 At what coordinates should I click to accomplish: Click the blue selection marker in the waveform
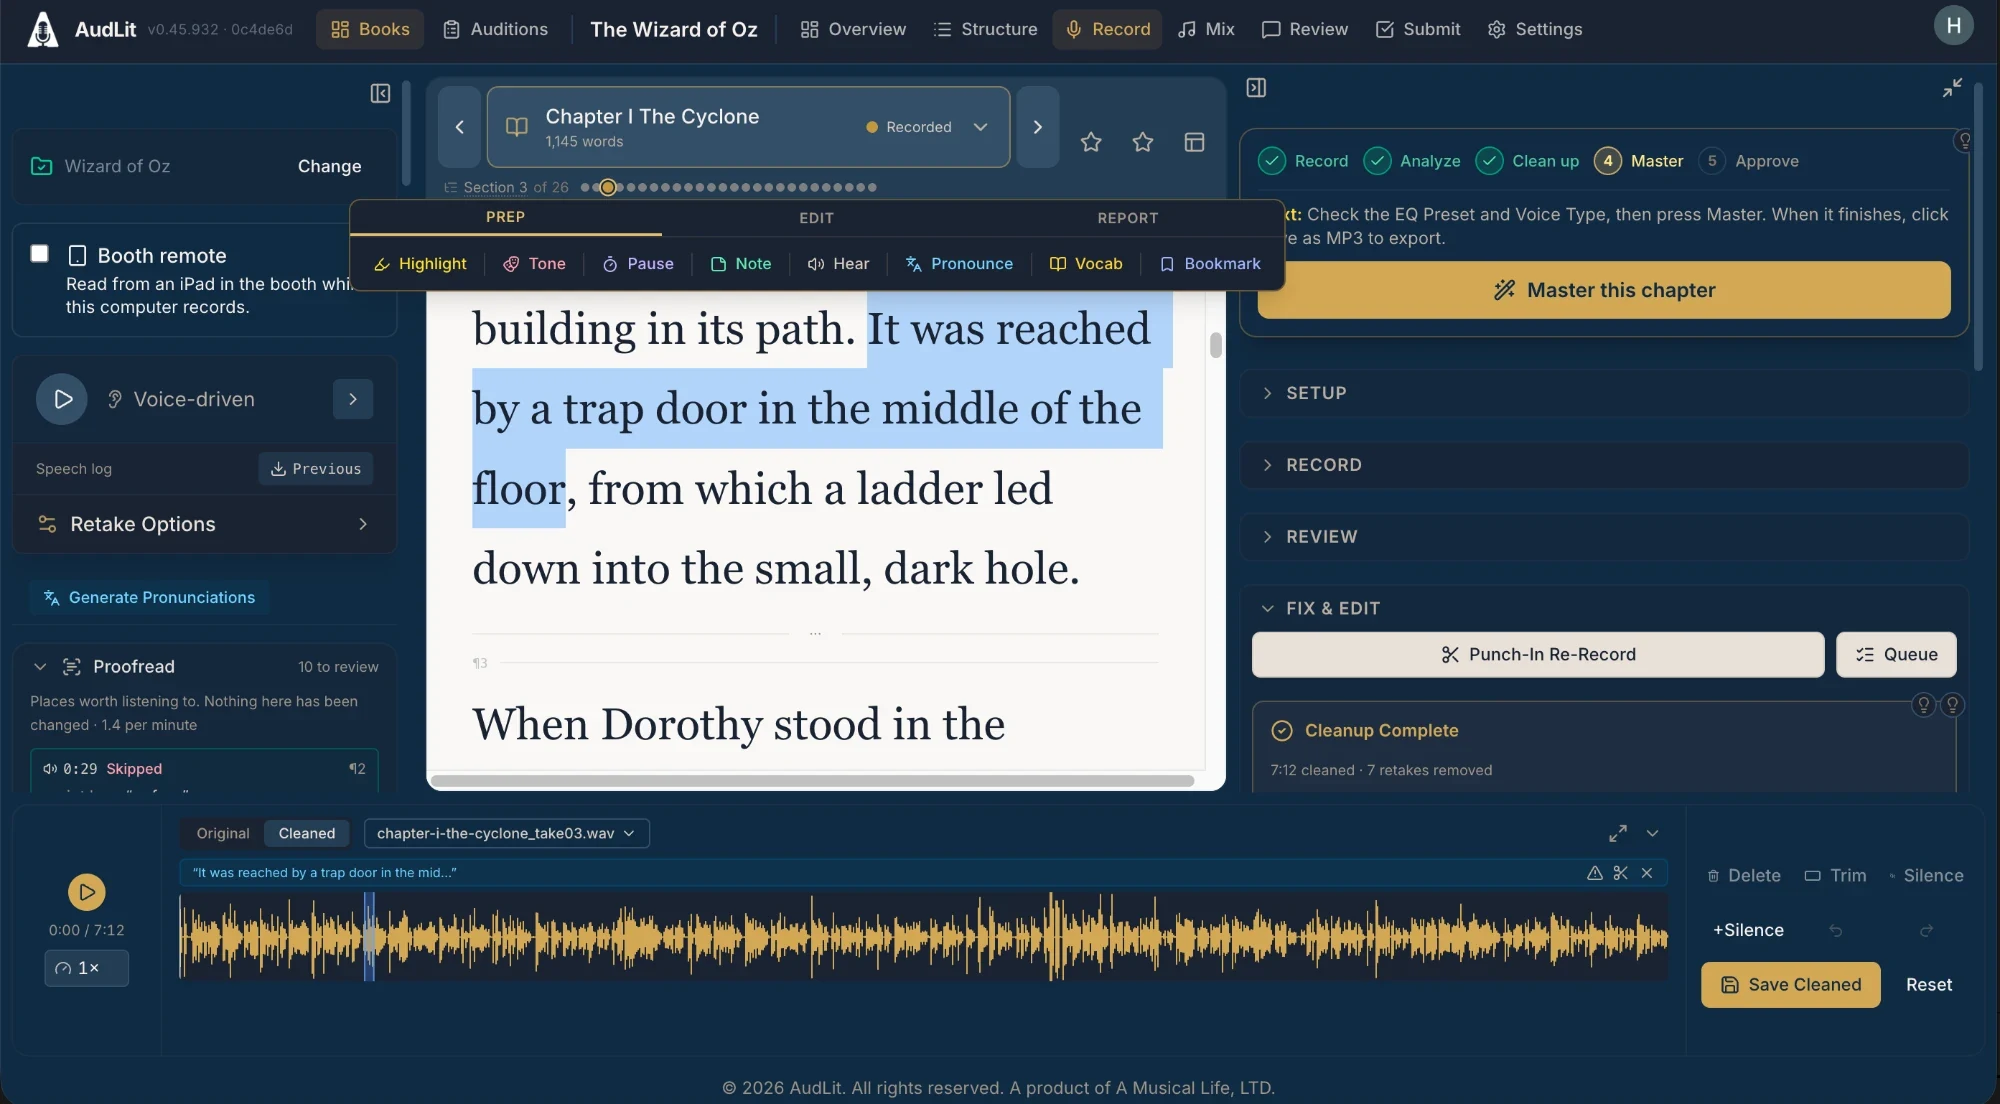(x=369, y=936)
